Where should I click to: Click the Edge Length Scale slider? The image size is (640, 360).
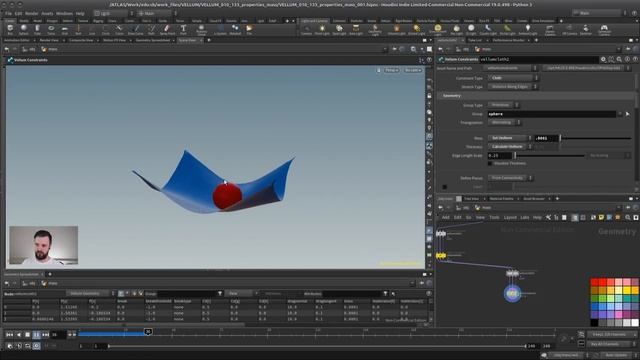coord(549,156)
